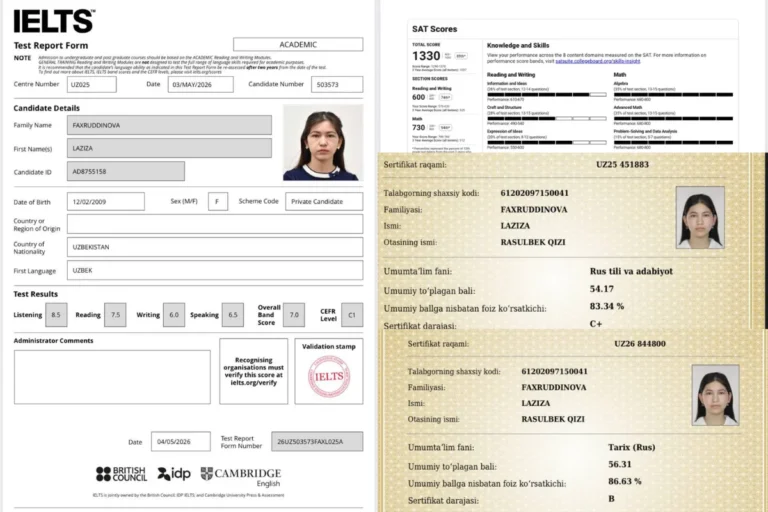Click certificate number UZ25 451883
This screenshot has width=768, height=512.
622,165
